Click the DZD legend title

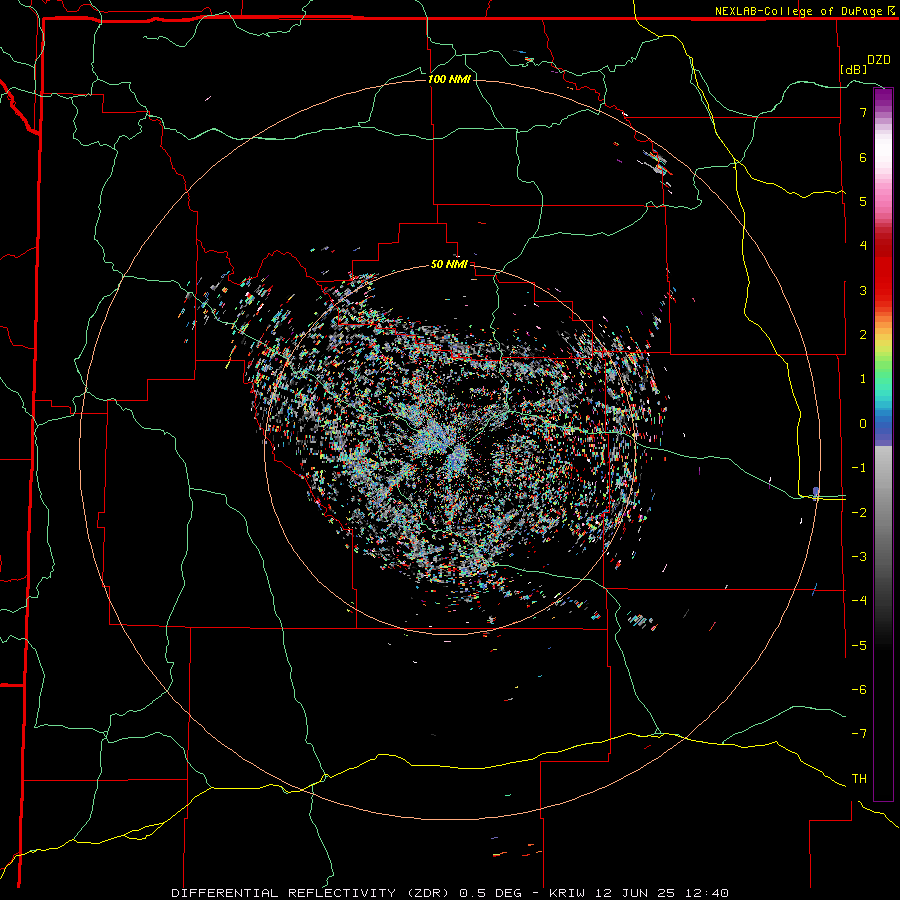[879, 60]
